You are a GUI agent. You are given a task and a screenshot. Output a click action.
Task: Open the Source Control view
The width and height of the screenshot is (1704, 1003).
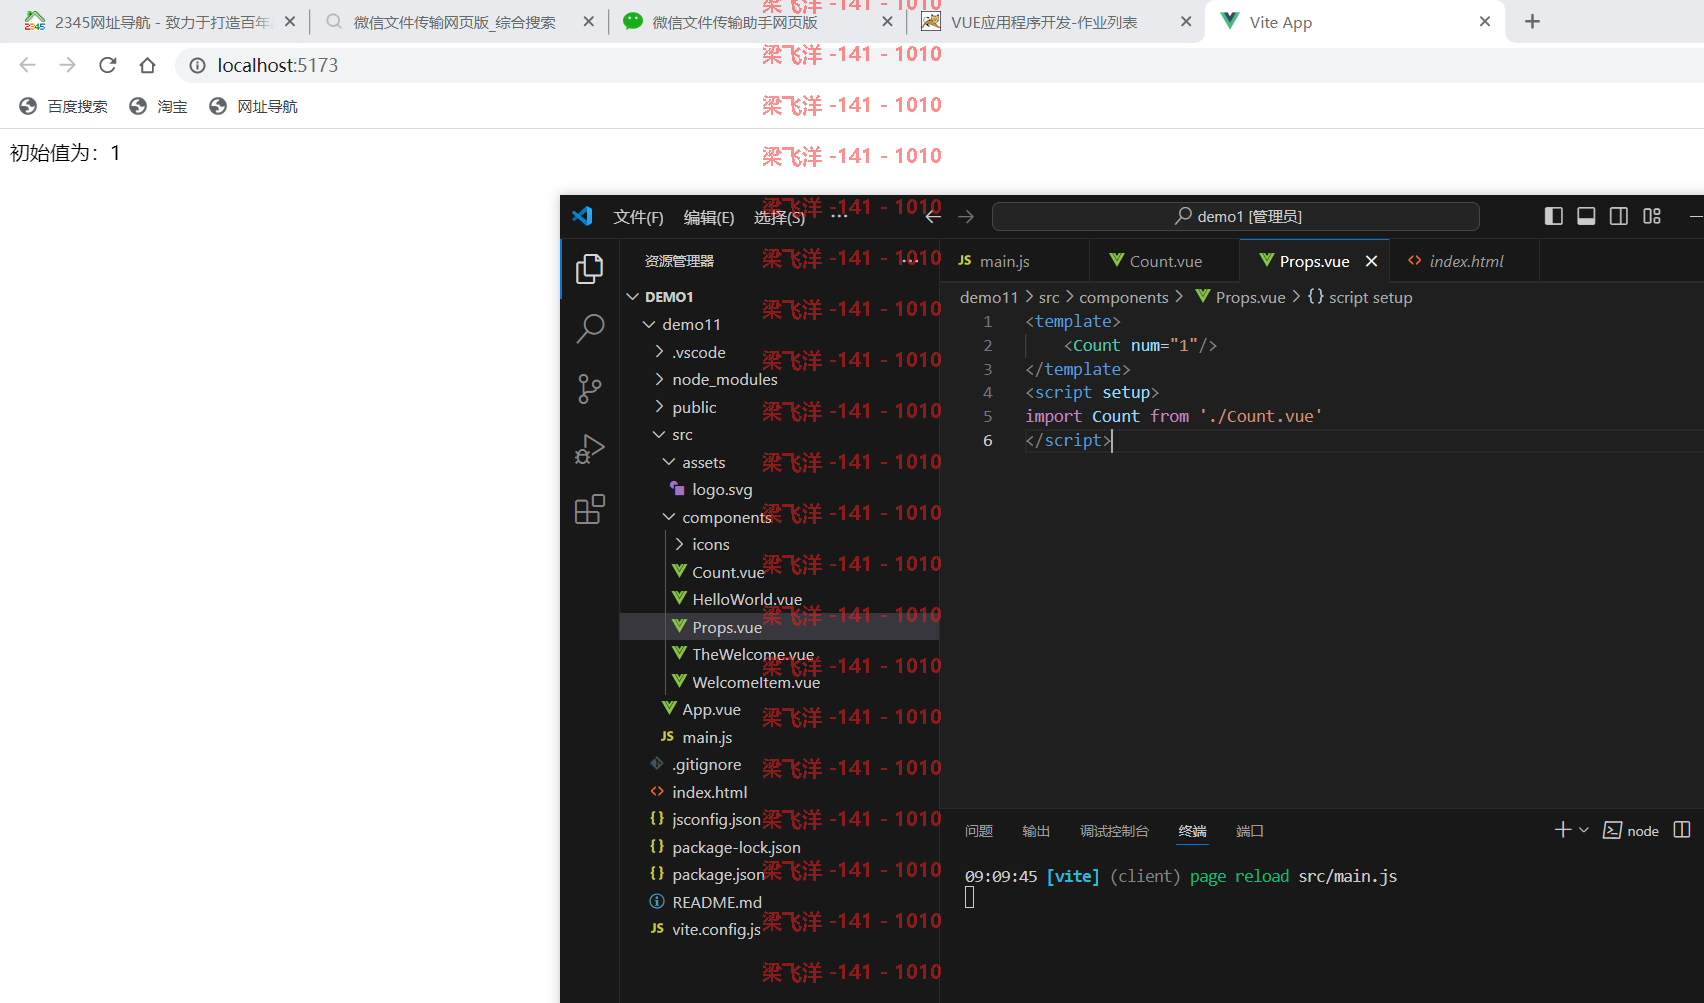pos(590,389)
